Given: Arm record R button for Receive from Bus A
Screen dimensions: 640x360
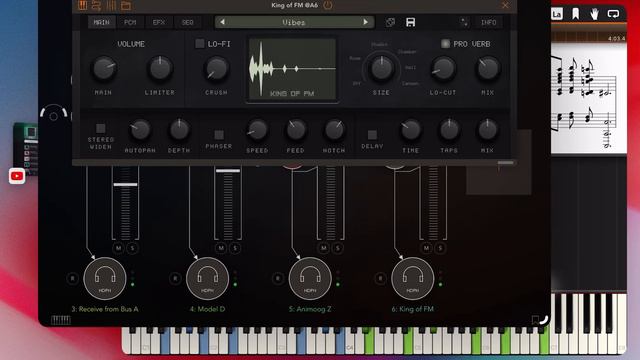Looking at the screenshot, I should [73, 279].
